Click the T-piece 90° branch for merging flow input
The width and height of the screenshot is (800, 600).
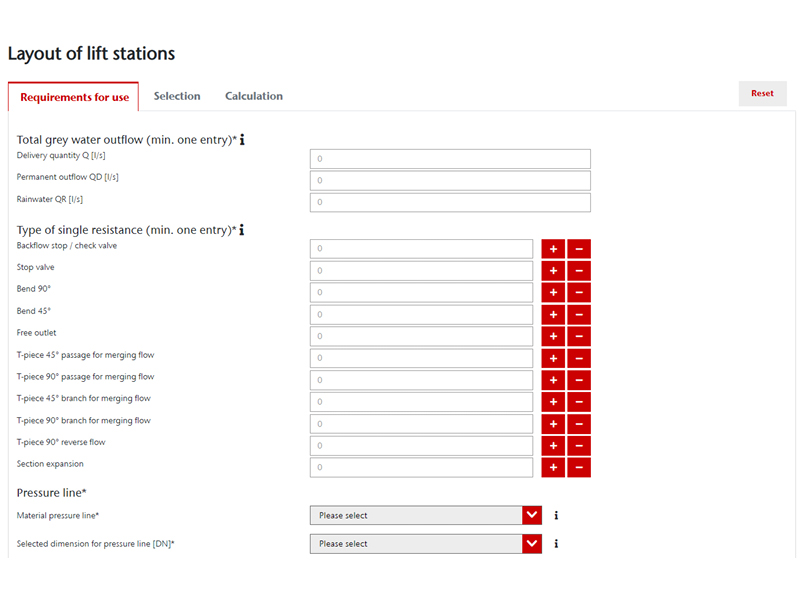point(421,424)
